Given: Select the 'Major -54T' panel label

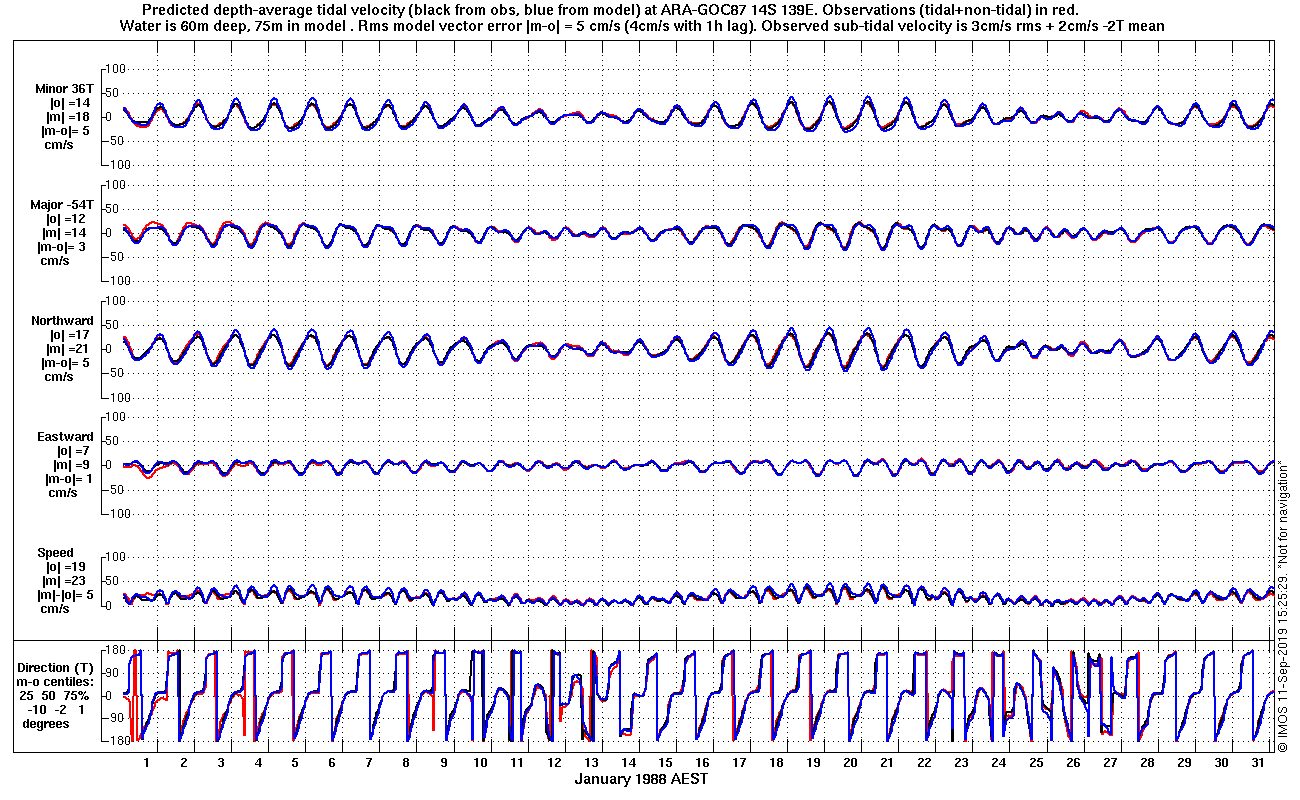Looking at the screenshot, I should coord(62,204).
